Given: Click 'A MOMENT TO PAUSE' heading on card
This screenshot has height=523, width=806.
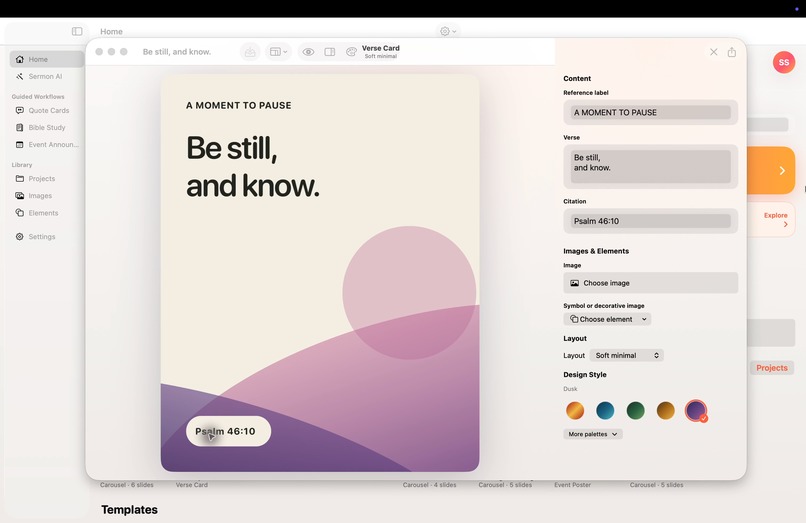Looking at the screenshot, I should (239, 105).
